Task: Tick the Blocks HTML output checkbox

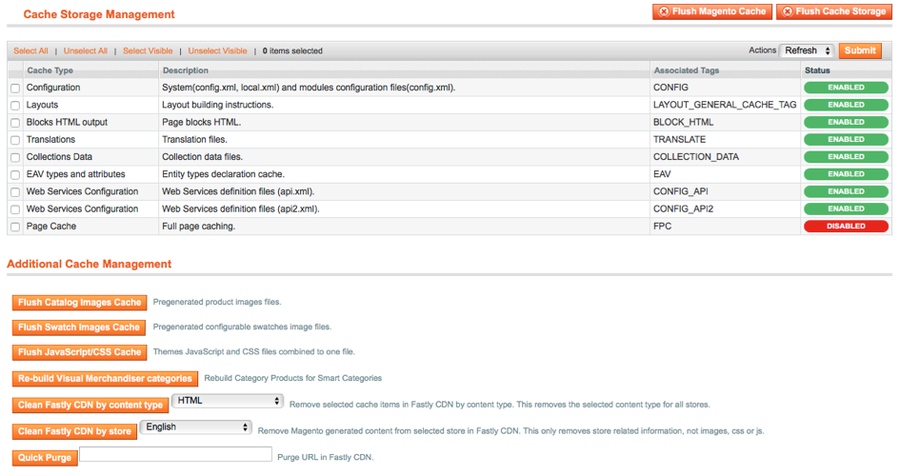Action: (x=15, y=123)
